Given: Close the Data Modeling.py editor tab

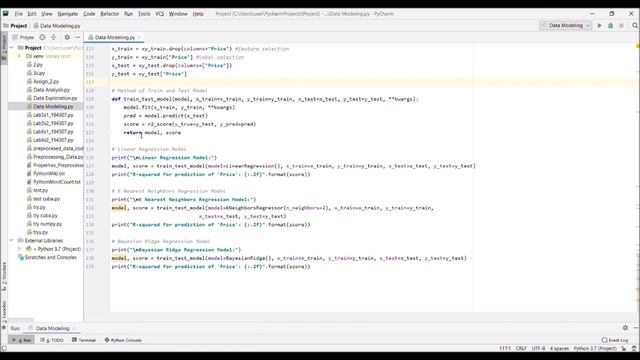Looking at the screenshot, I should point(140,38).
